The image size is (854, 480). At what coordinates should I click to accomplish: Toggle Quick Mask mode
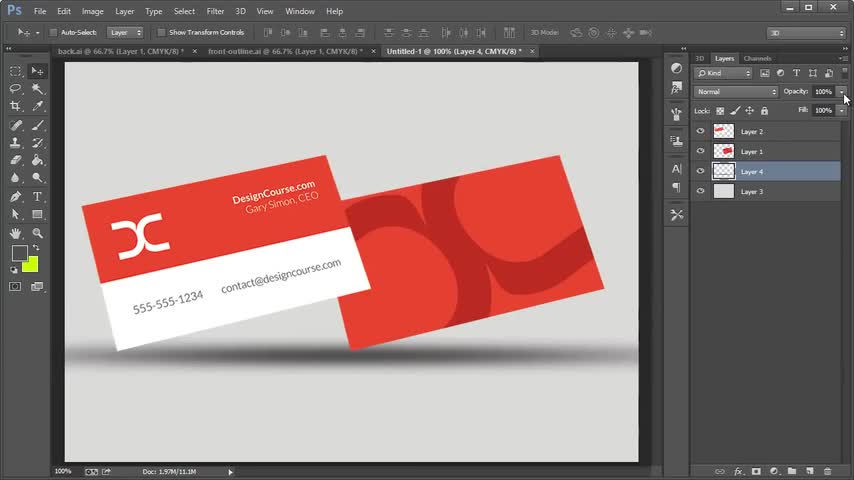15,287
